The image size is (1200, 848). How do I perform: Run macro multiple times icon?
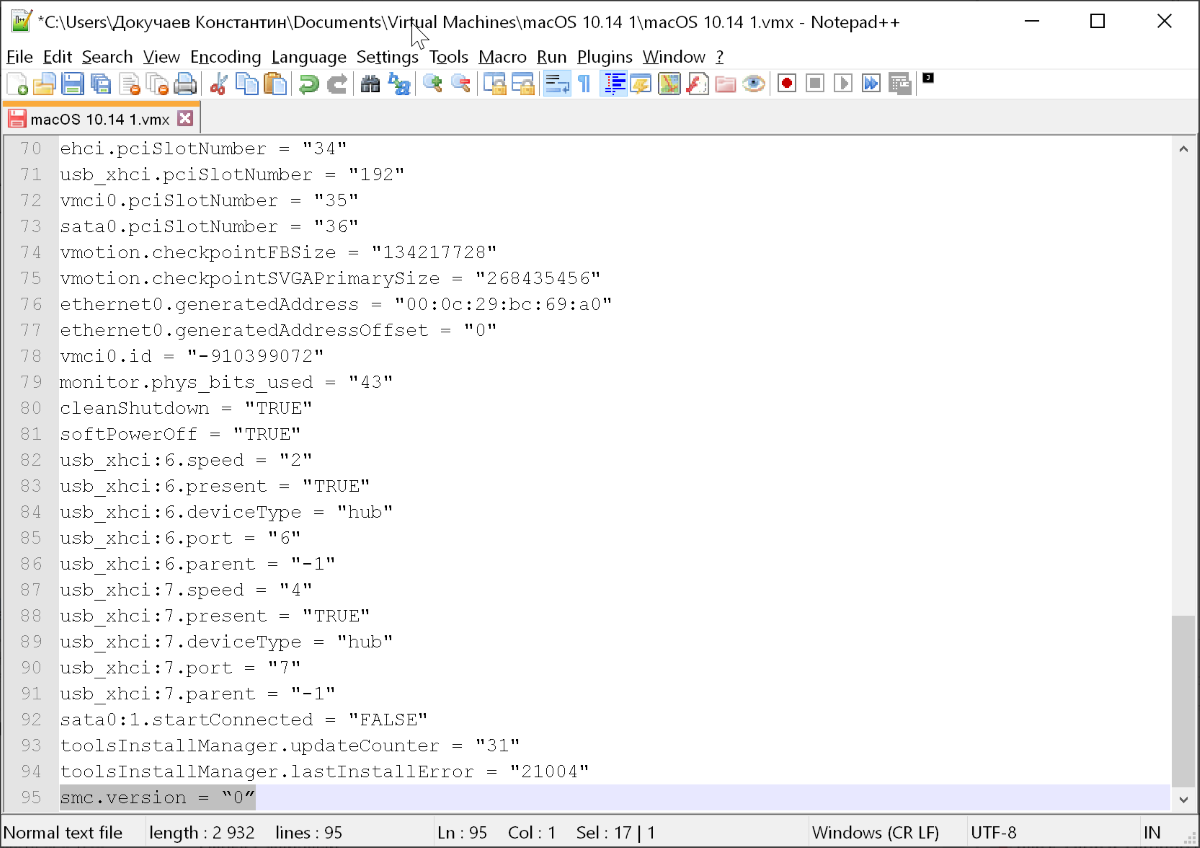[x=871, y=84]
